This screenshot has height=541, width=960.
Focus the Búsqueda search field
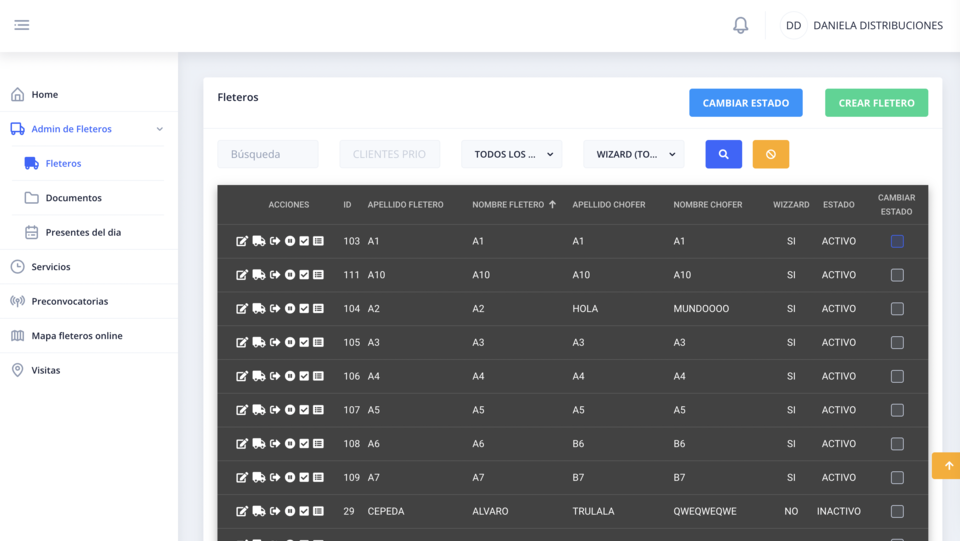[268, 154]
